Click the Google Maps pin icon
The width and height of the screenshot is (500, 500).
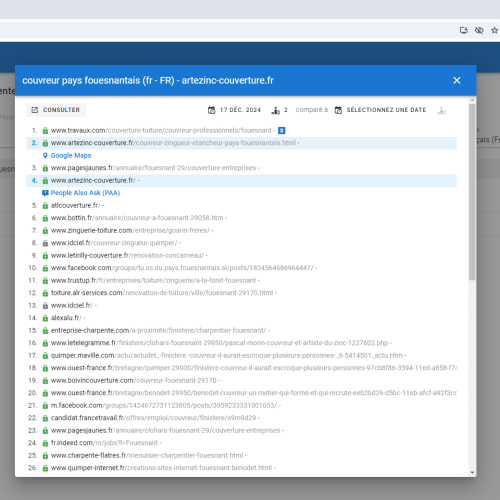45,155
